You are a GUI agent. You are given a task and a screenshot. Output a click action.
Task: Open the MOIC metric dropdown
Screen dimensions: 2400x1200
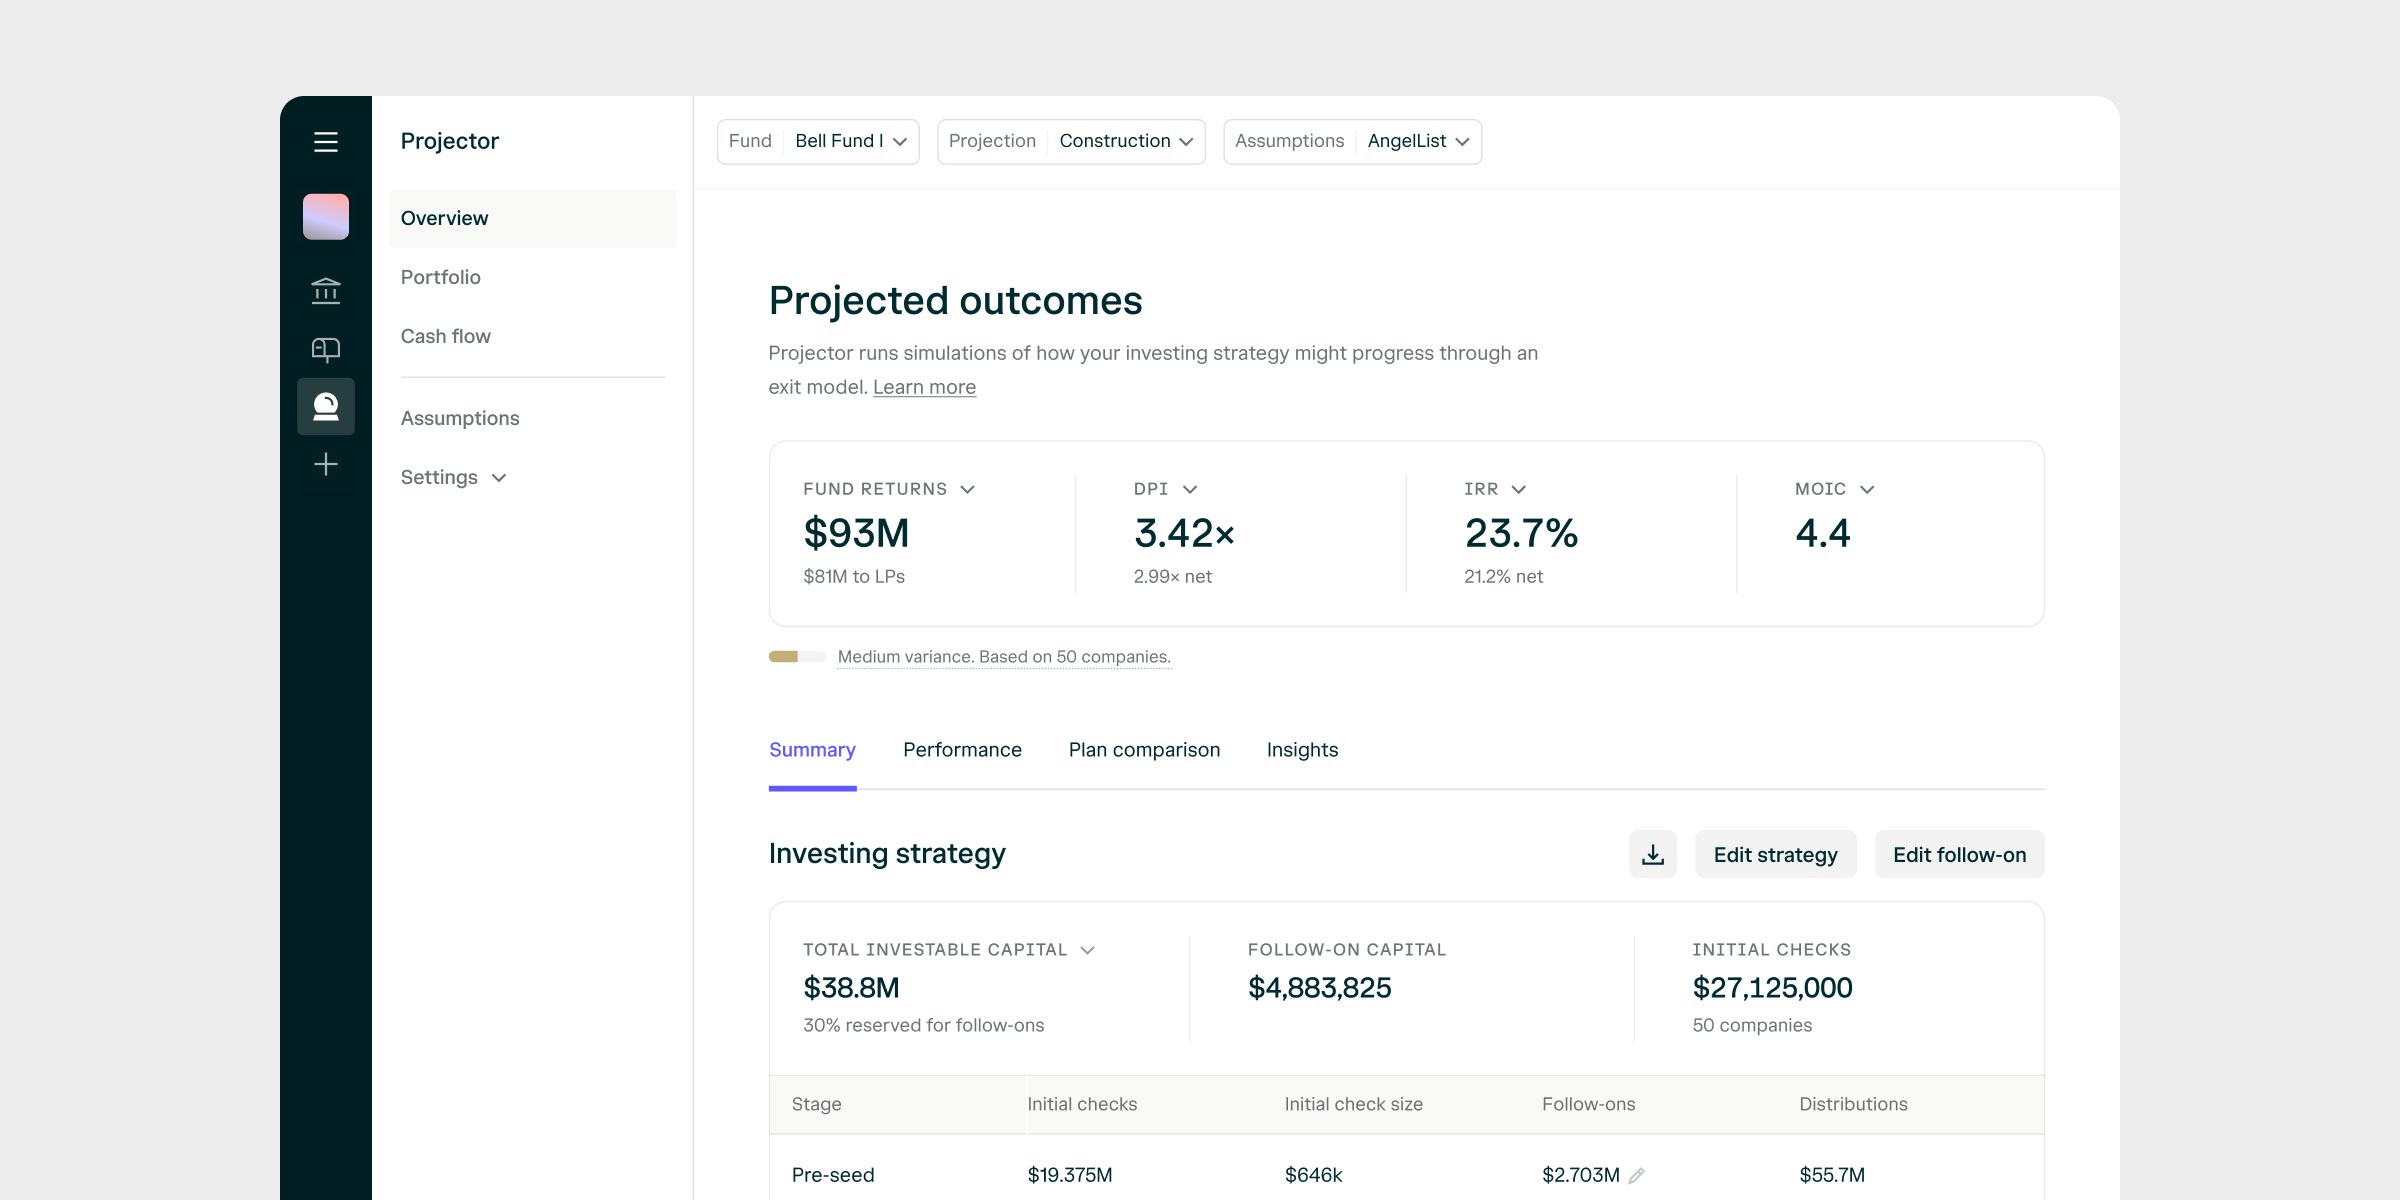tap(1834, 489)
